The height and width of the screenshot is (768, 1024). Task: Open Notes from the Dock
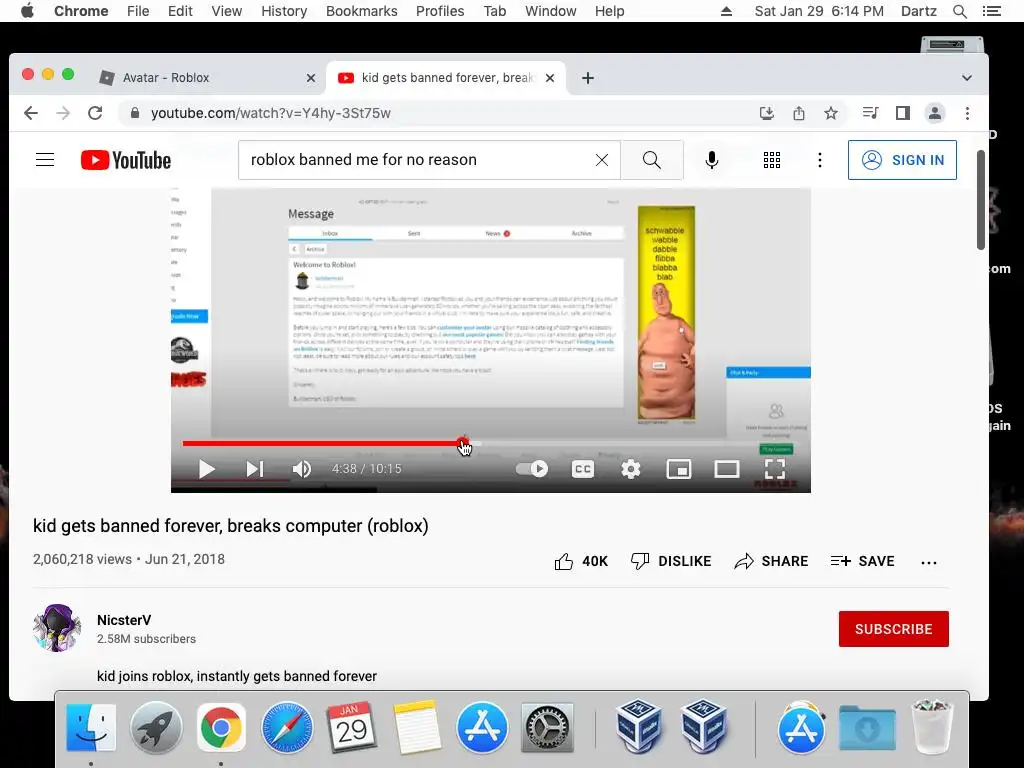[417, 727]
